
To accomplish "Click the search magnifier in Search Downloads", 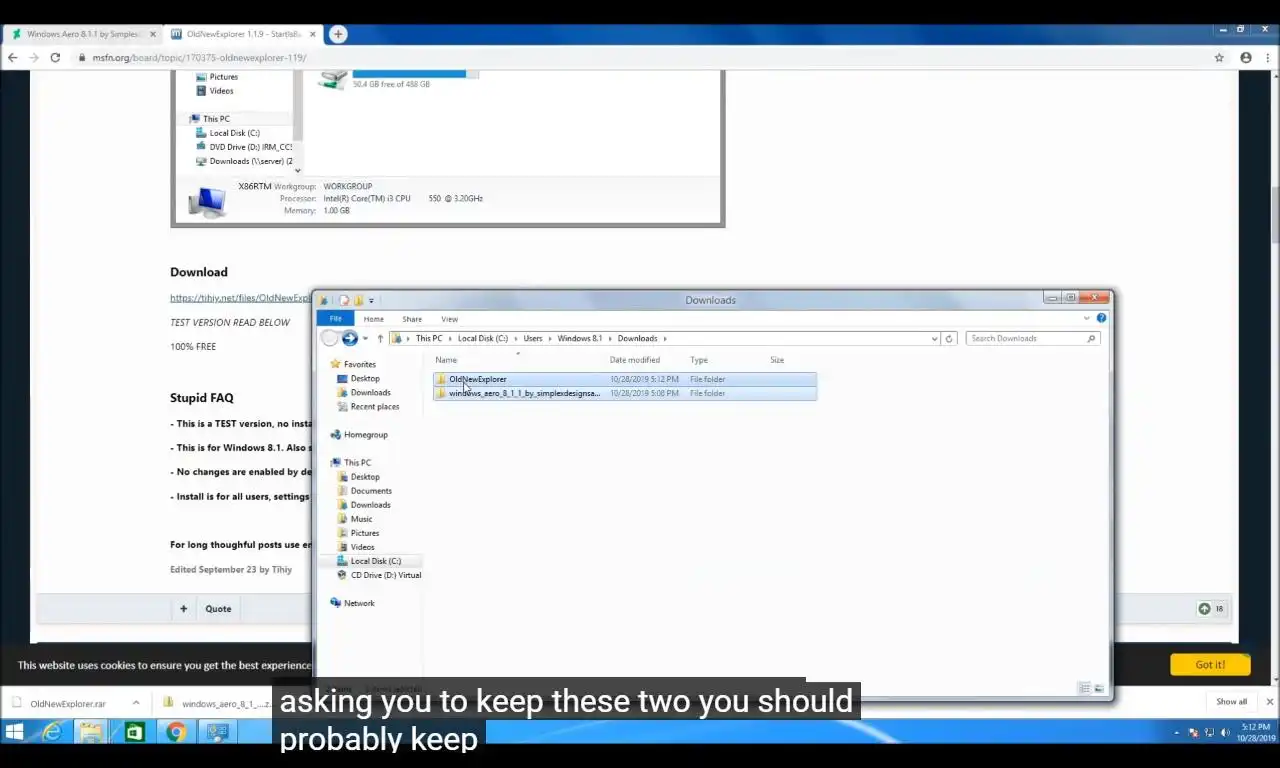I will coord(1091,338).
